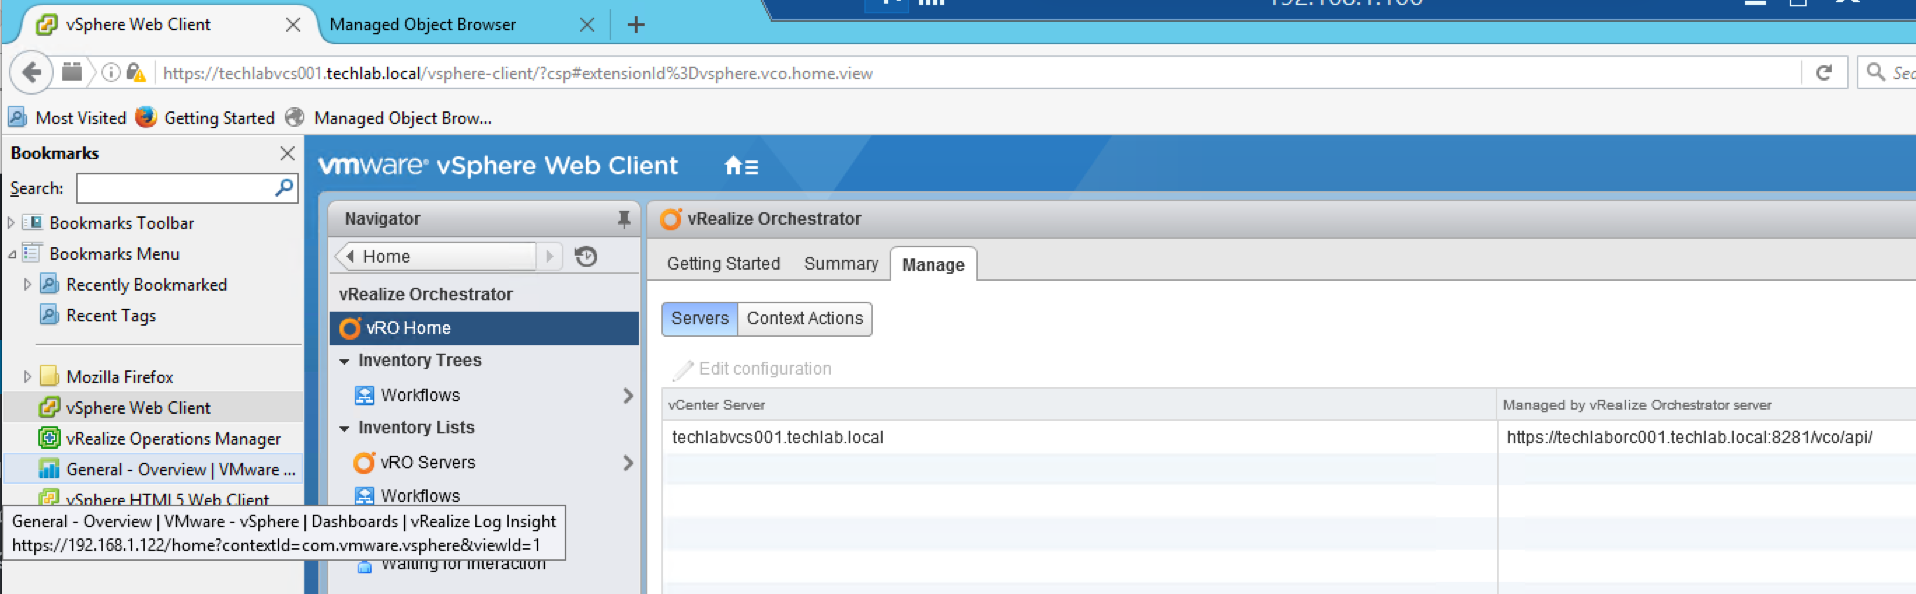Collapse the Inventory Lists section
The width and height of the screenshot is (1916, 594).
(x=345, y=428)
